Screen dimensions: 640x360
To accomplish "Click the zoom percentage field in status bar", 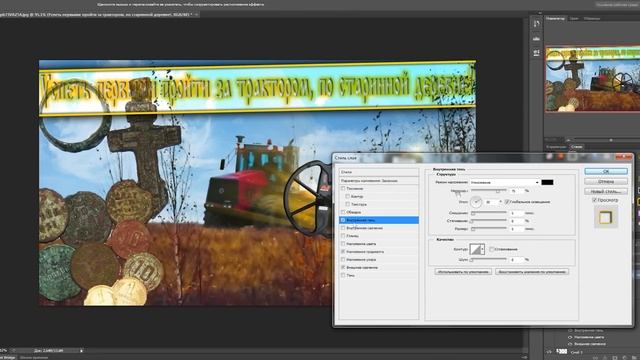I will pos(4,351).
